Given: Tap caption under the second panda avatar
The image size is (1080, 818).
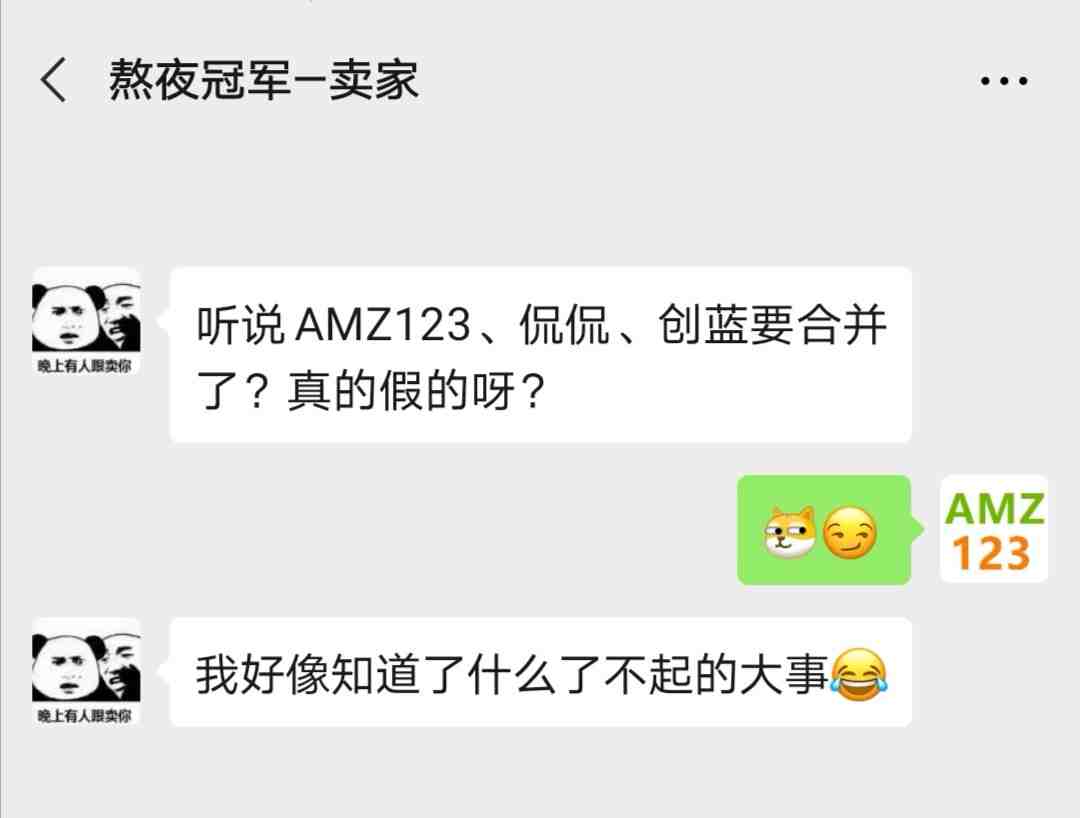Looking at the screenshot, I should click(x=85, y=716).
